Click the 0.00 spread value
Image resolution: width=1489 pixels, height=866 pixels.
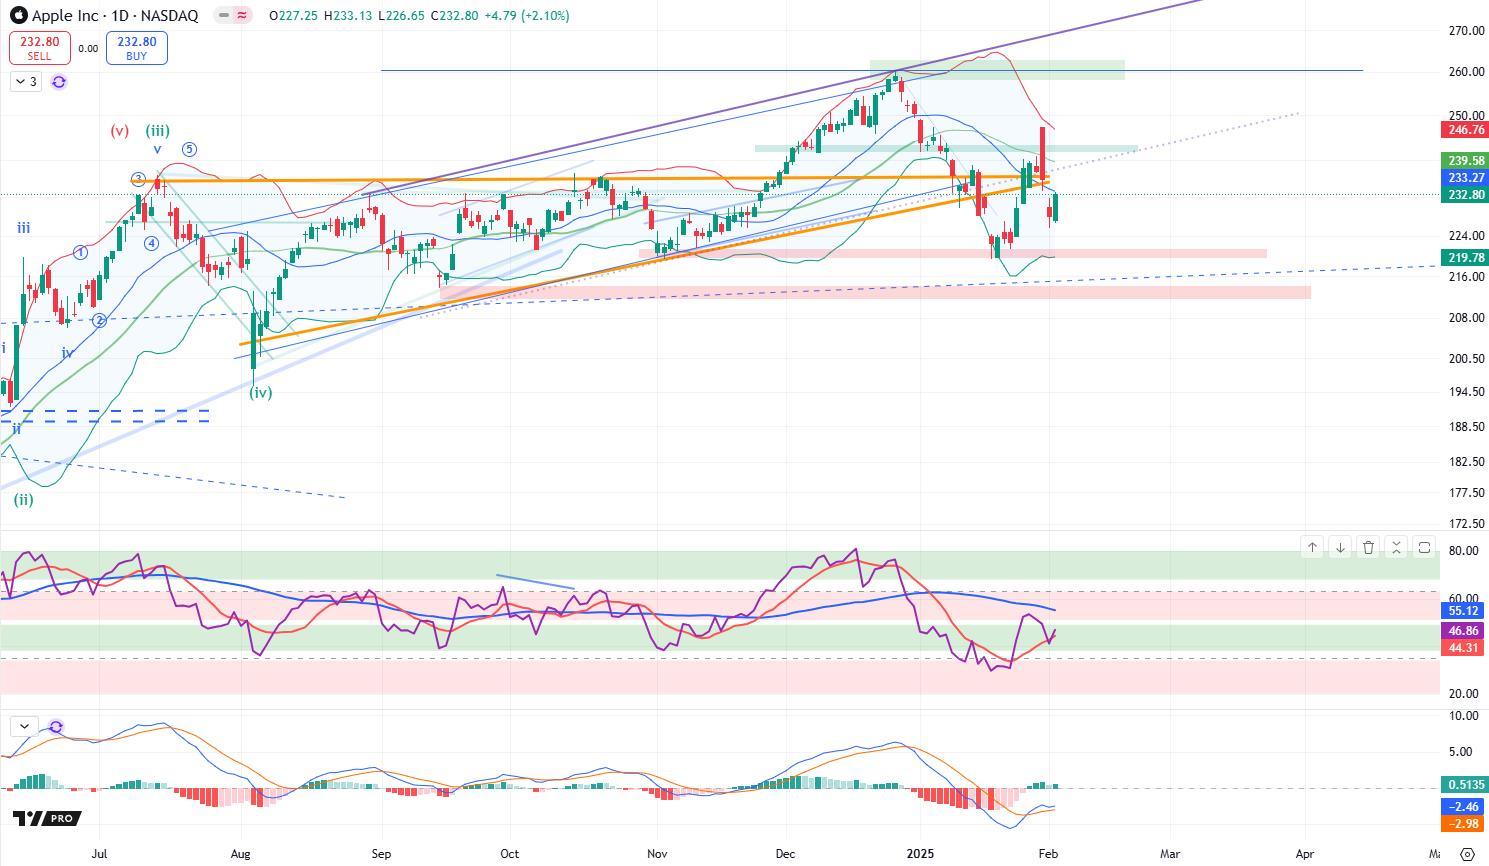tap(87, 48)
